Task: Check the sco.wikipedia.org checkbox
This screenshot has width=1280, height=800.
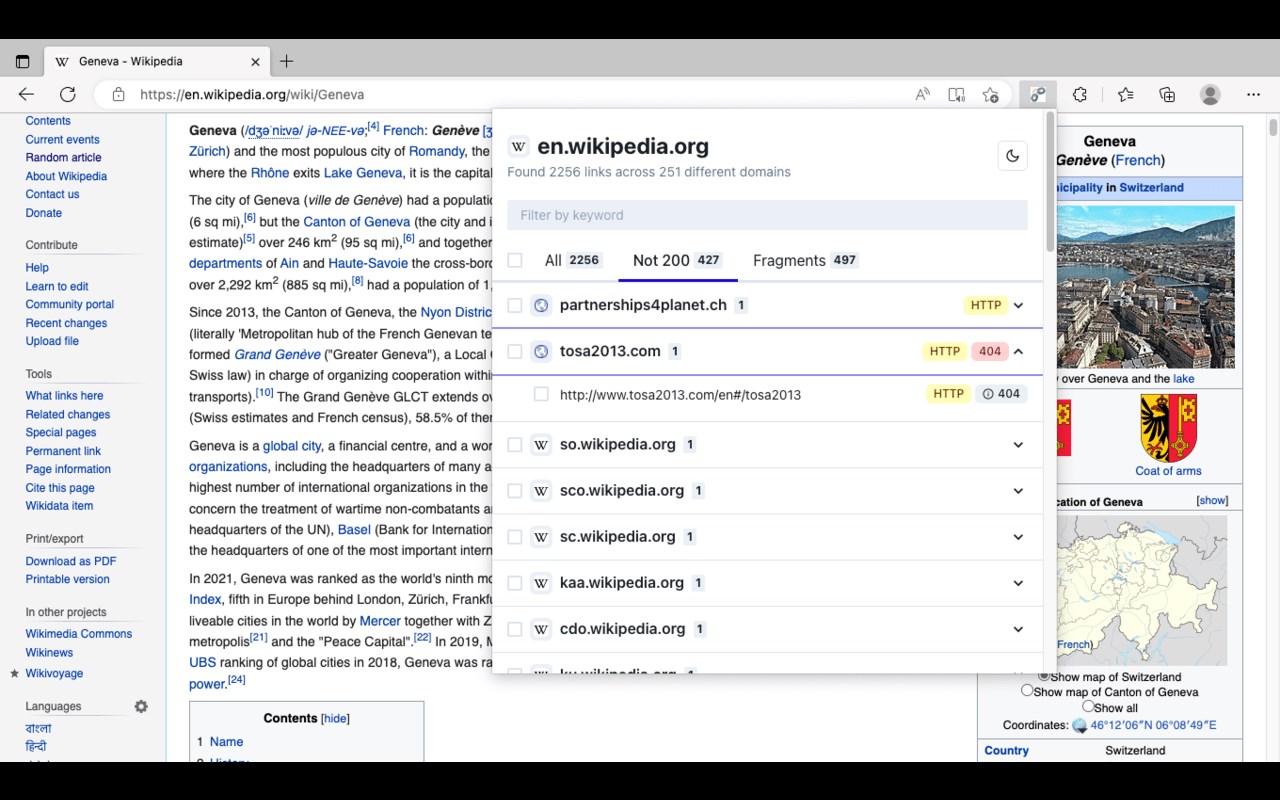Action: pyautogui.click(x=515, y=490)
